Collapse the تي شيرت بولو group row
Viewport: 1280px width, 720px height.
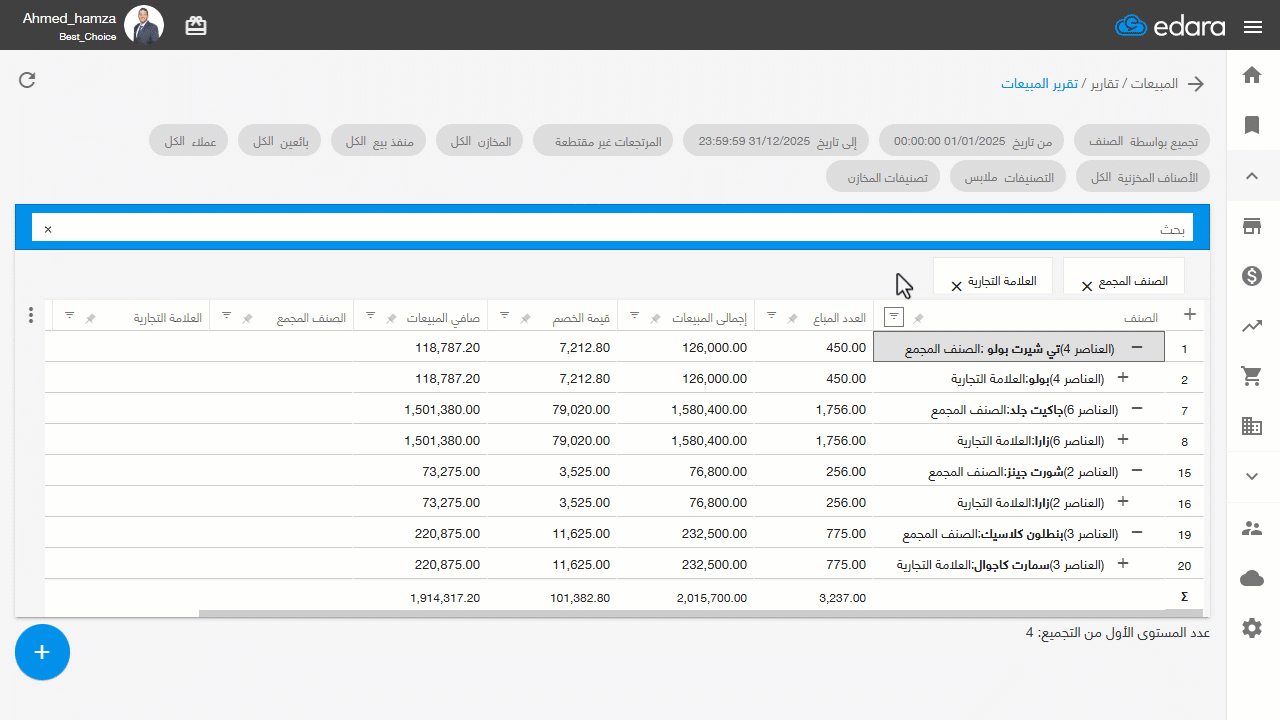pos(1137,347)
